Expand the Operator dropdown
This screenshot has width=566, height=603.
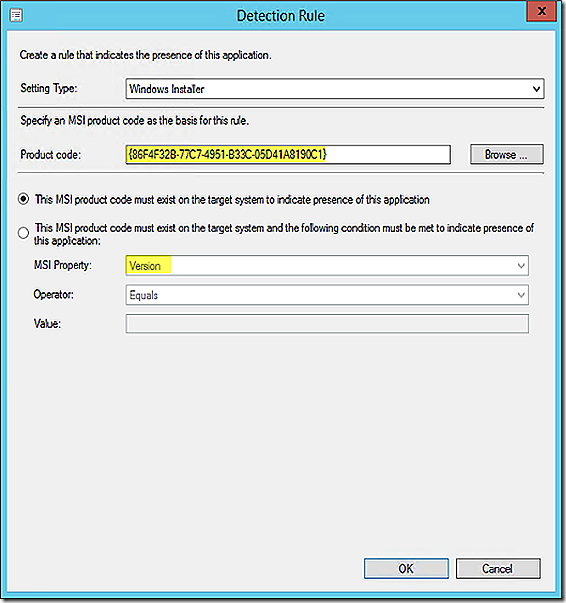[327, 295]
